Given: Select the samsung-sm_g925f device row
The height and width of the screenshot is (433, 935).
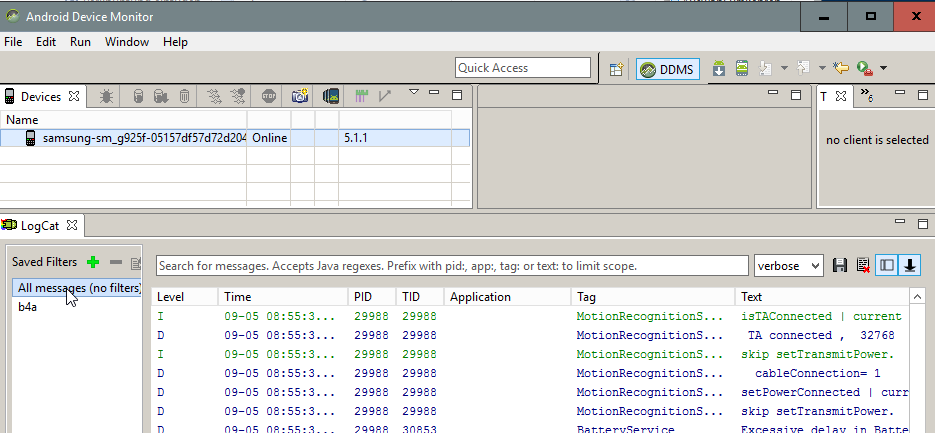Looking at the screenshot, I should 235,138.
